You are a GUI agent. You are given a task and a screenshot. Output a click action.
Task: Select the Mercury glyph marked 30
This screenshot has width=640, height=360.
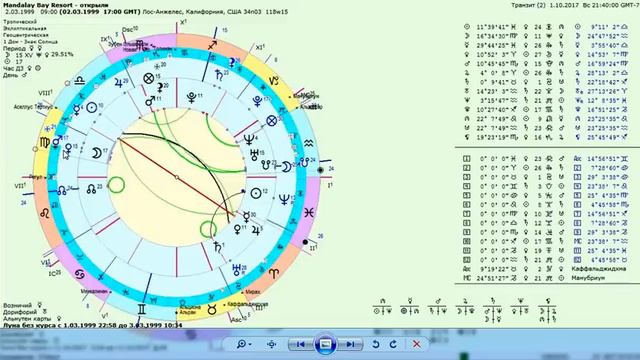(247, 217)
